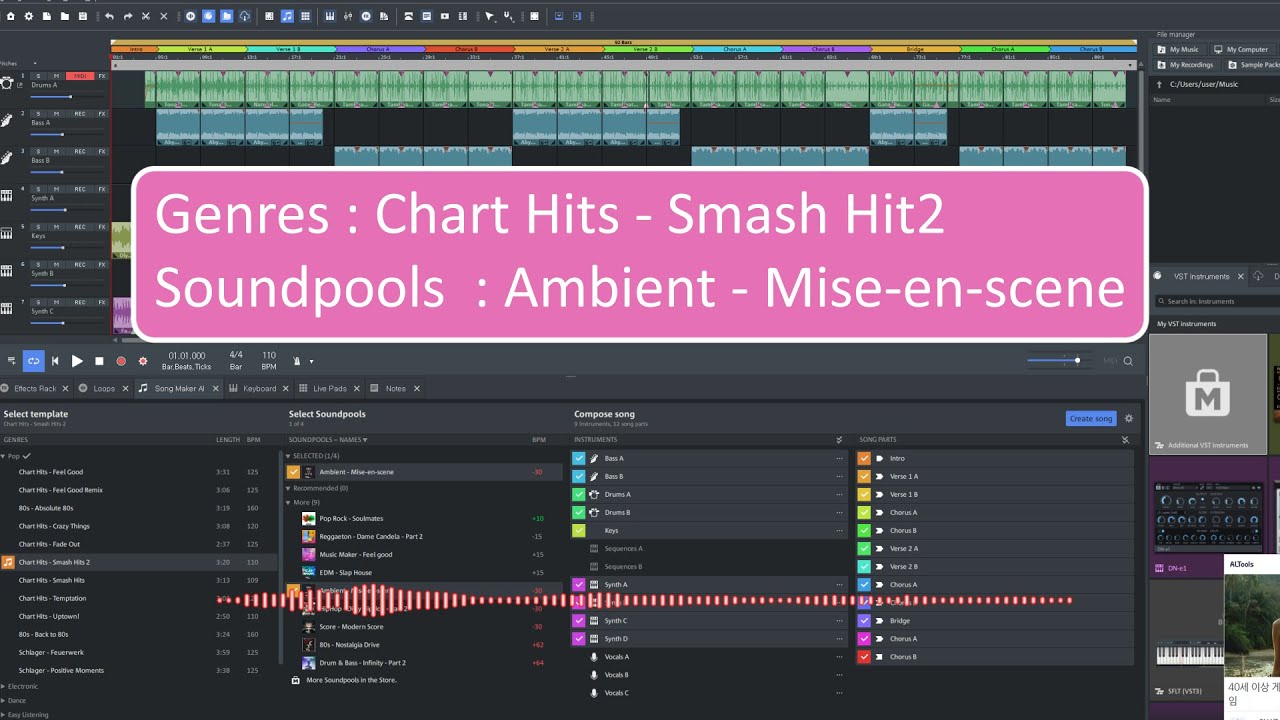The height and width of the screenshot is (720, 1280).
Task: Open the metronome dropdown arrow
Action: coord(311,362)
